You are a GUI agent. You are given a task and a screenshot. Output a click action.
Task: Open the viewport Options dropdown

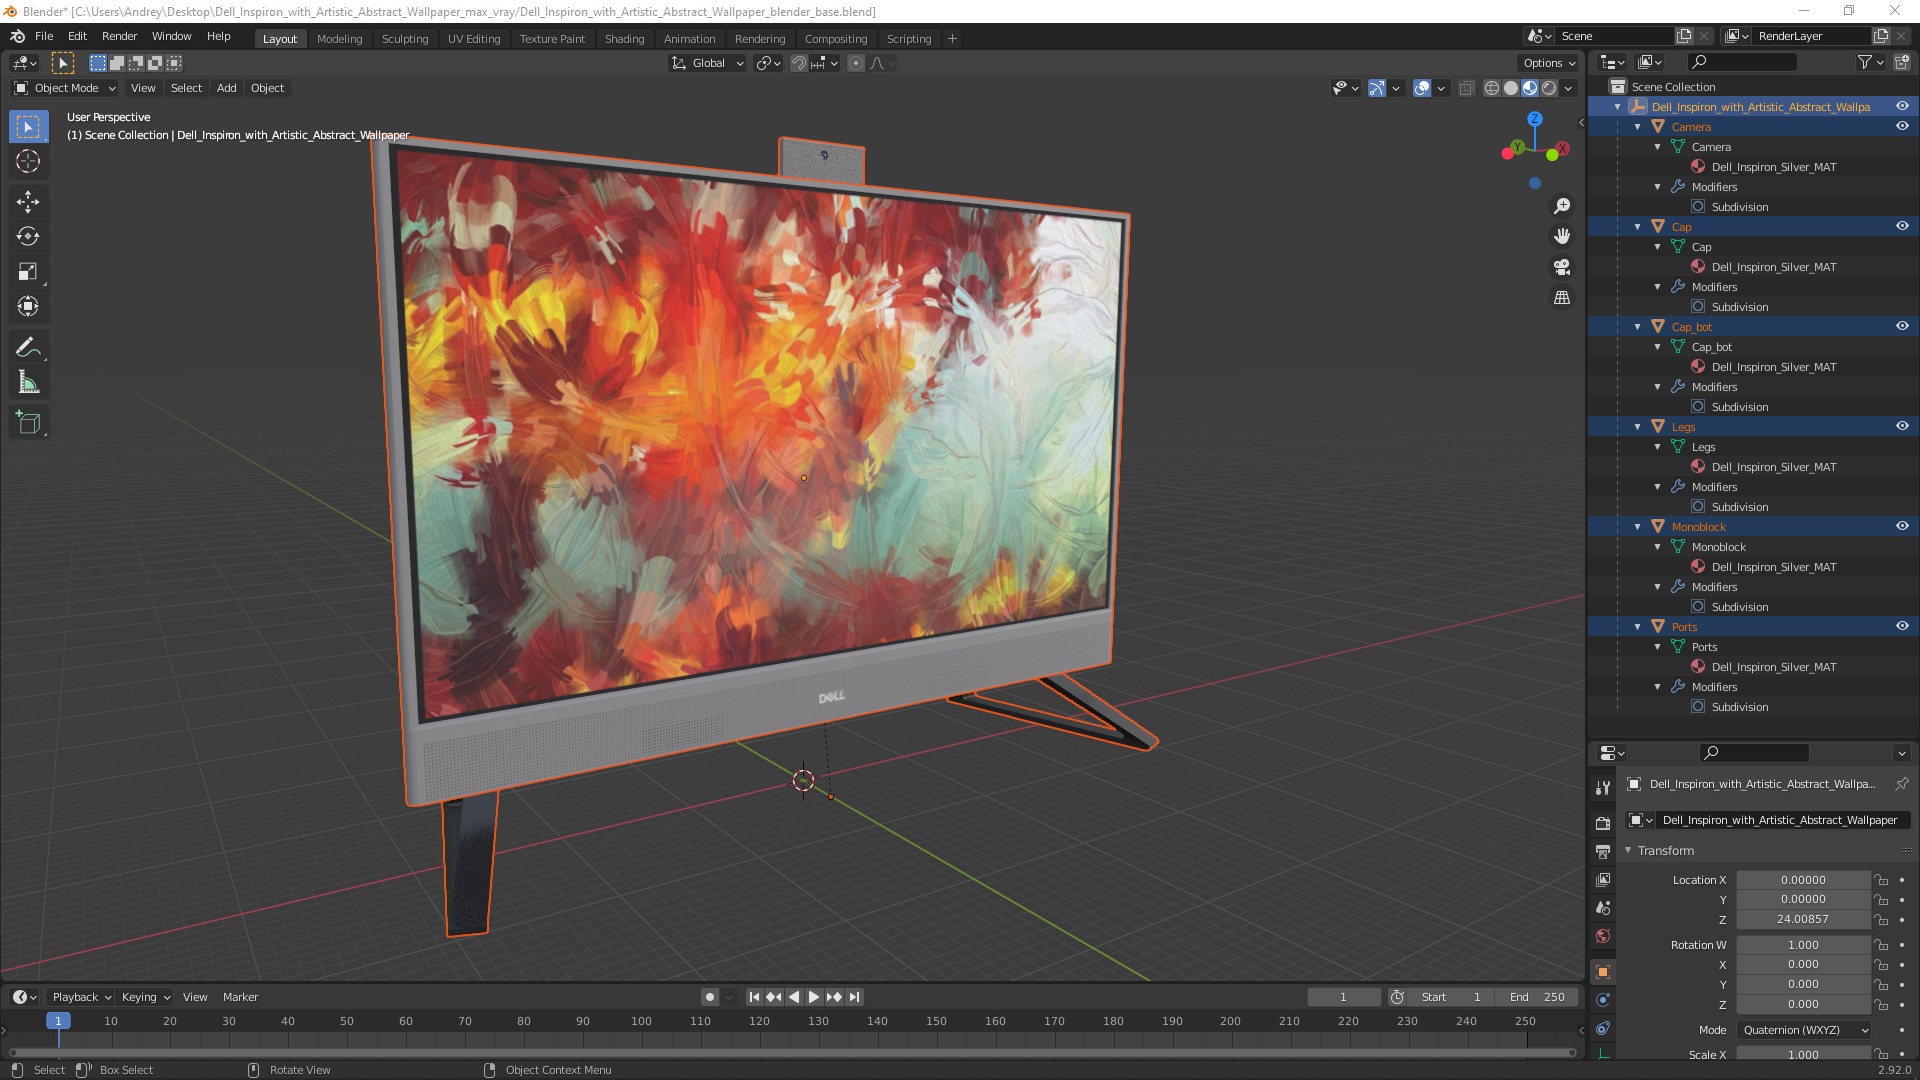1548,63
